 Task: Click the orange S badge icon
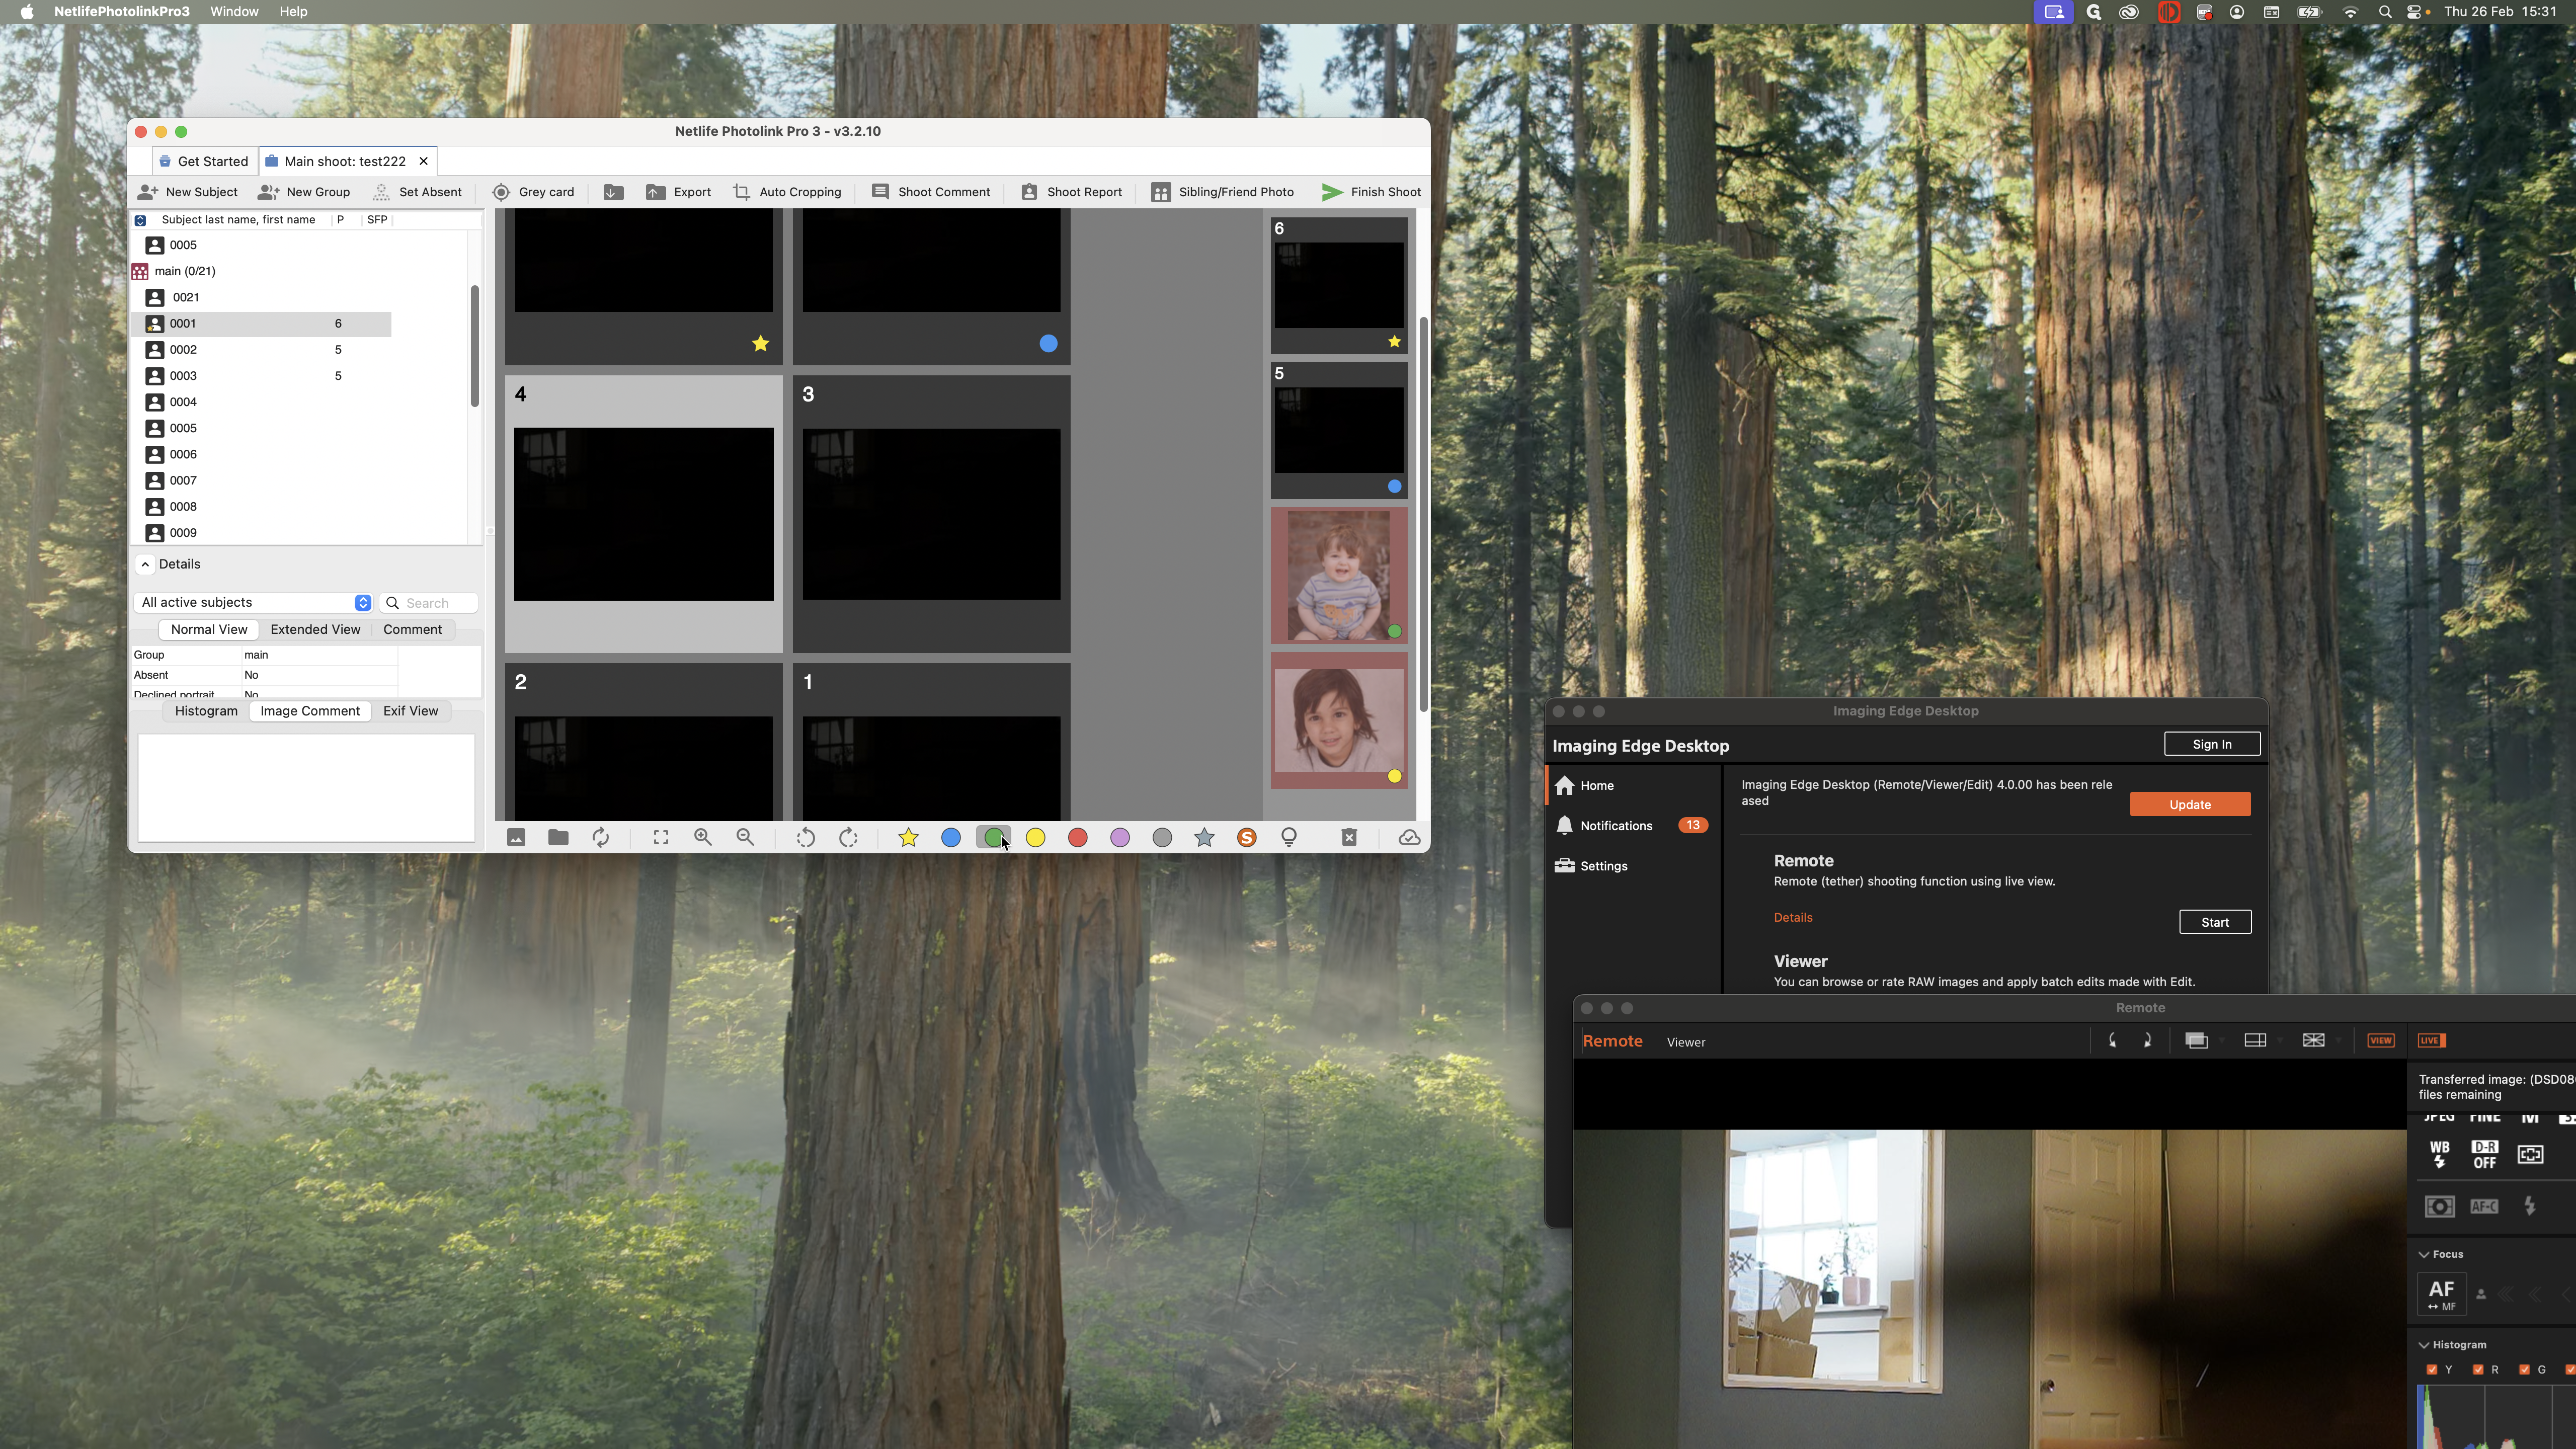[x=1246, y=838]
